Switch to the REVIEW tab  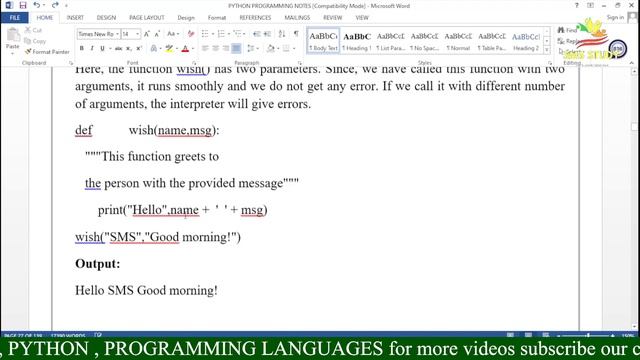pos(333,18)
